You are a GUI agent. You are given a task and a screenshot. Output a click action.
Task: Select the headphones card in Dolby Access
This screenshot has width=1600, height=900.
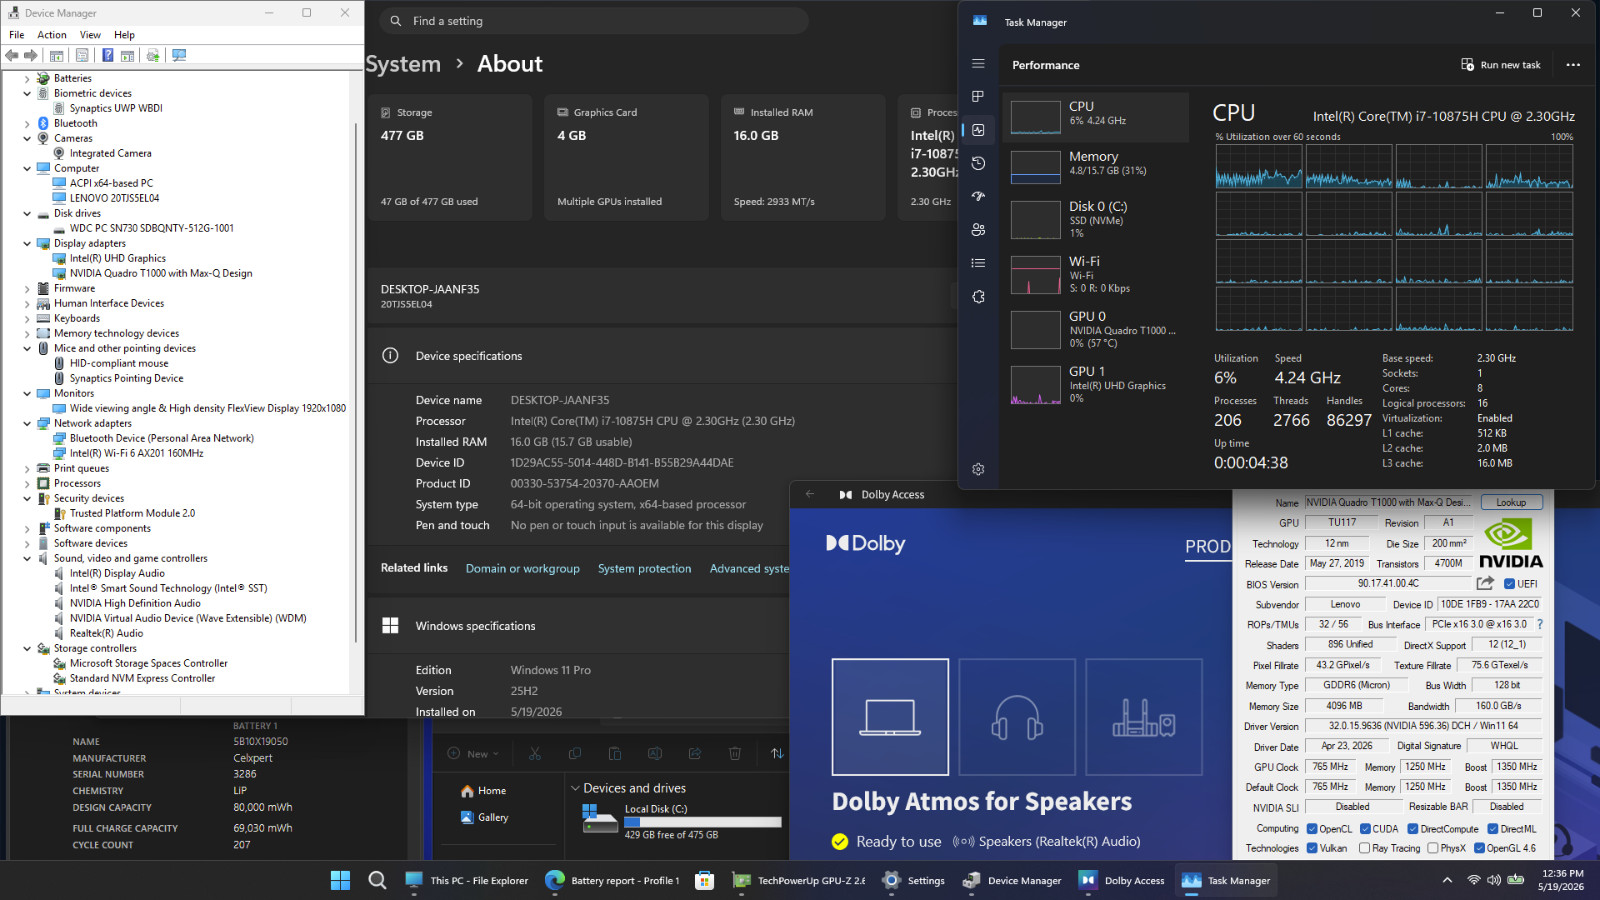pos(1017,717)
